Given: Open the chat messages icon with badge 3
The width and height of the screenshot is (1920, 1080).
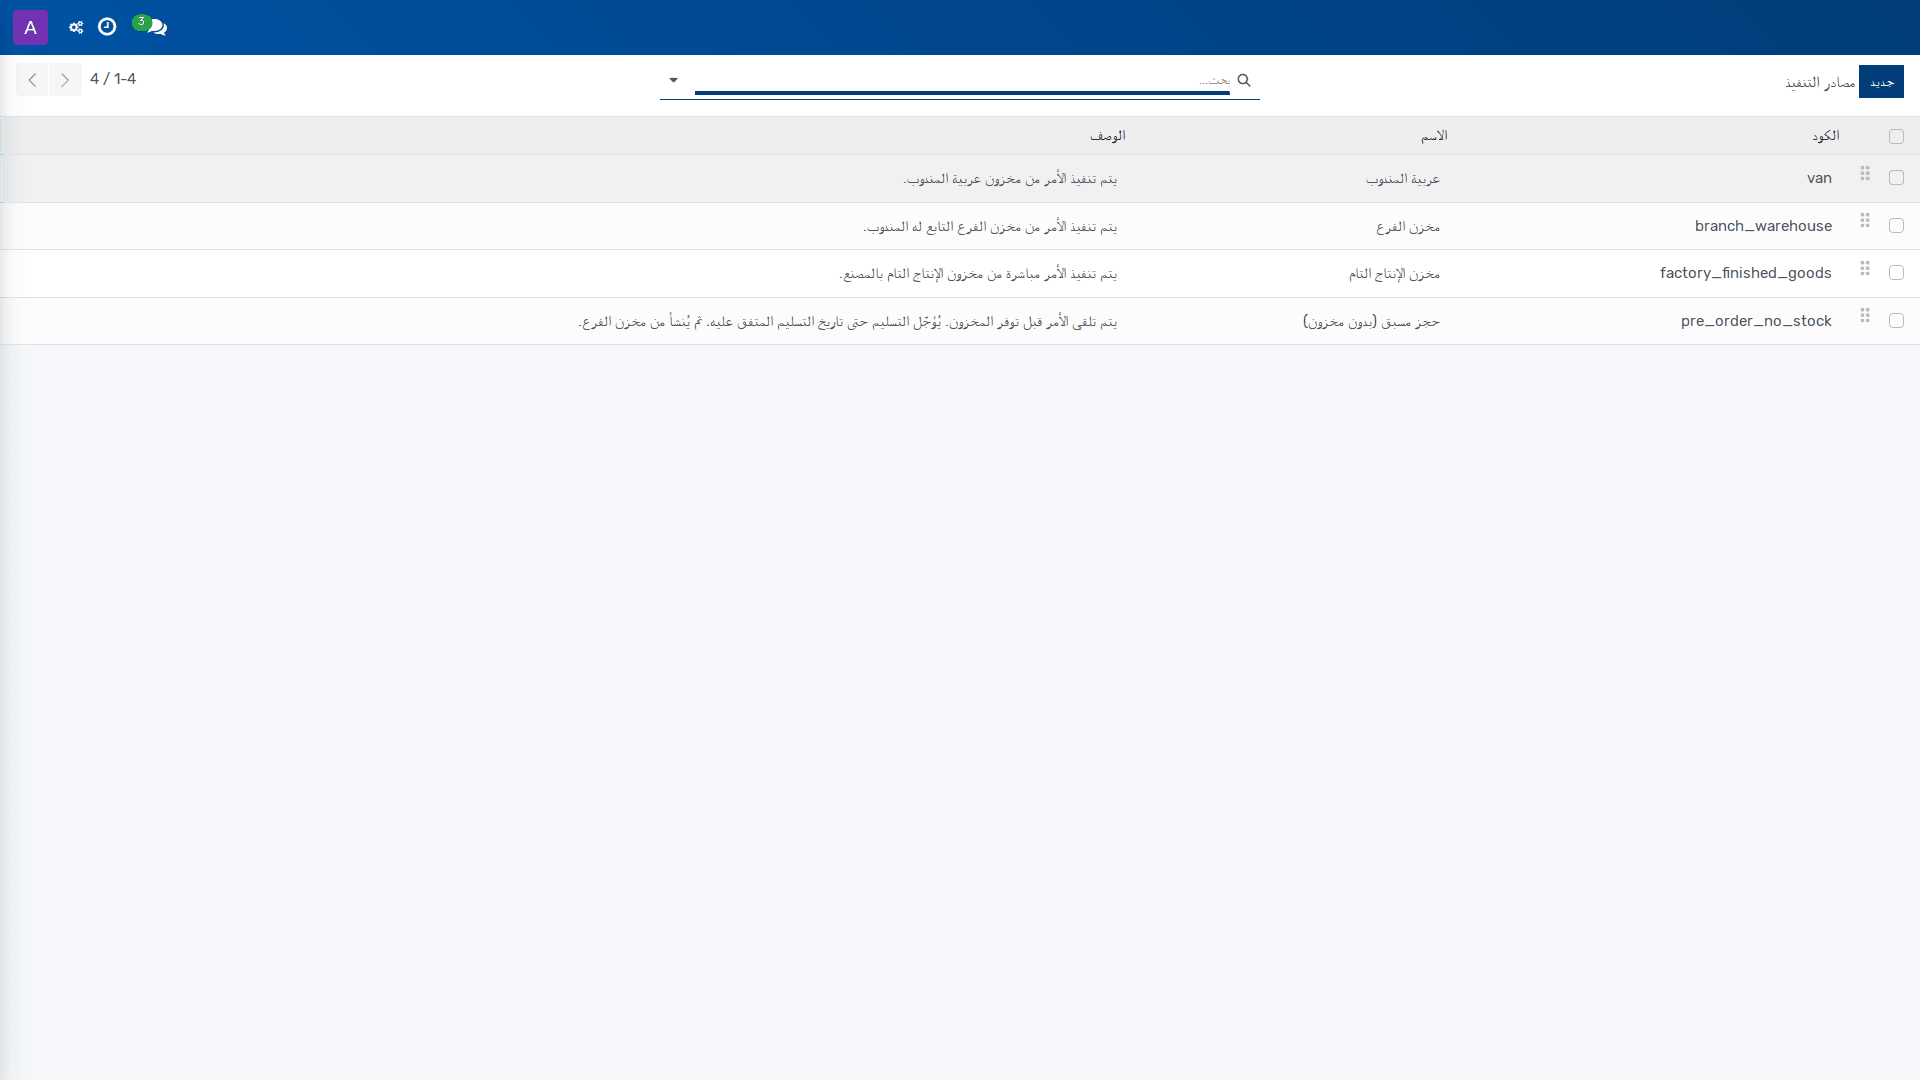Looking at the screenshot, I should pyautogui.click(x=151, y=26).
